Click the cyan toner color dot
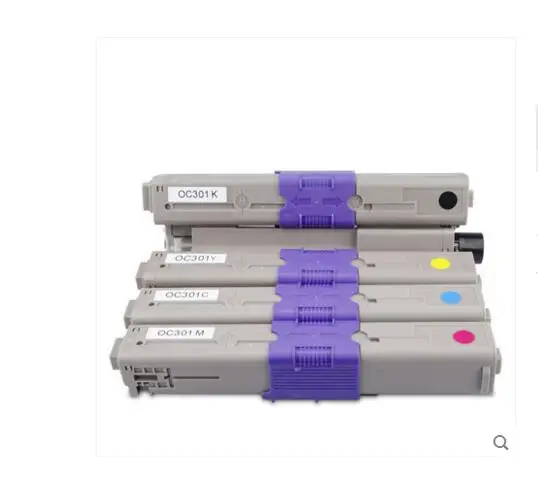 click(451, 297)
